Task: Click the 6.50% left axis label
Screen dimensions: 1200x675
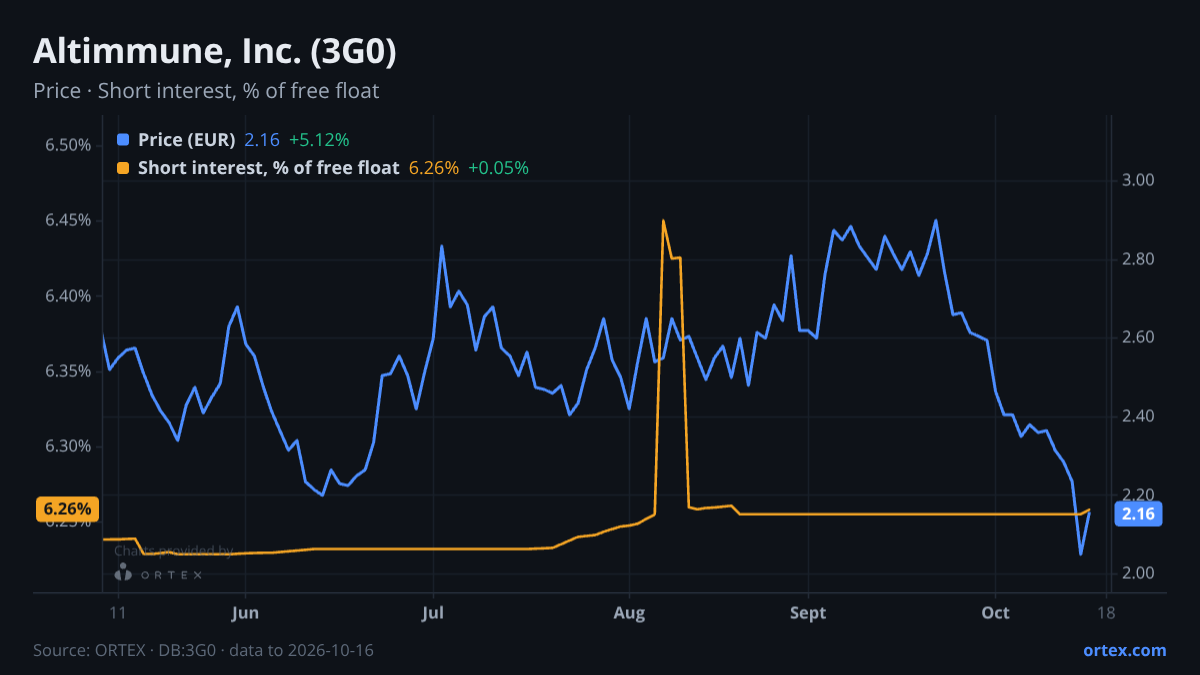Action: (68, 146)
